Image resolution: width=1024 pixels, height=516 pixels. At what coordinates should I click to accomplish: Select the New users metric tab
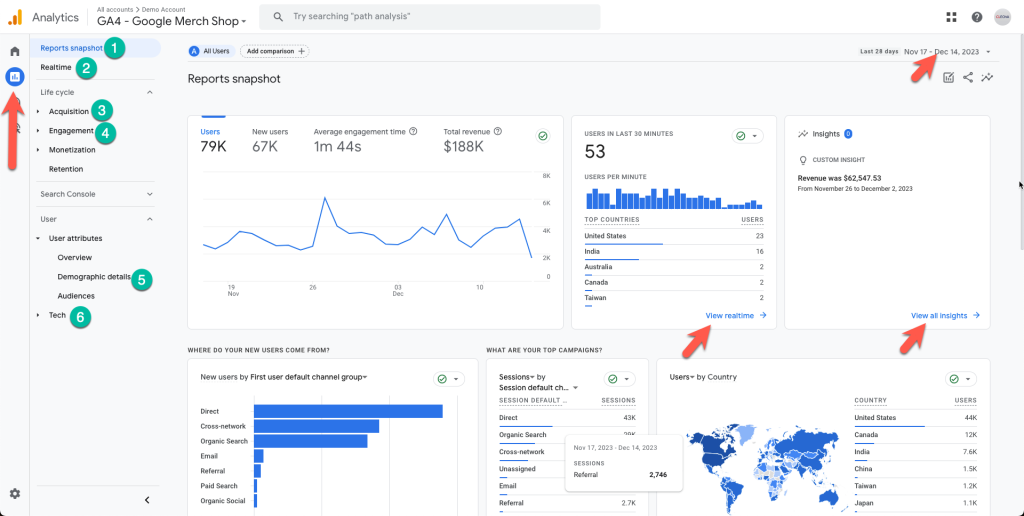click(270, 140)
